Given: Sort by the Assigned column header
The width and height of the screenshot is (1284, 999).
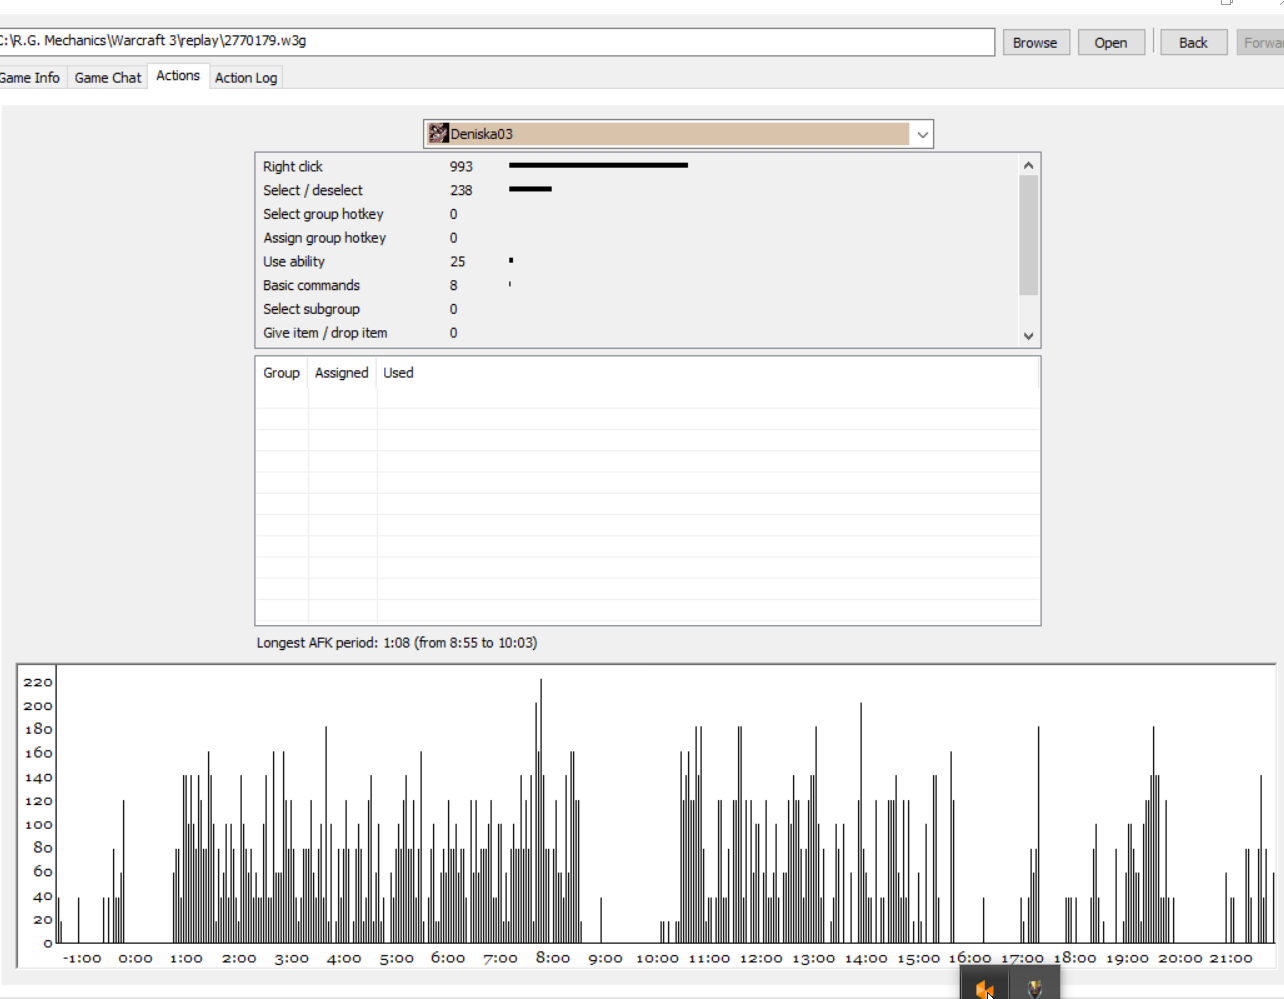Looking at the screenshot, I should click(342, 372).
